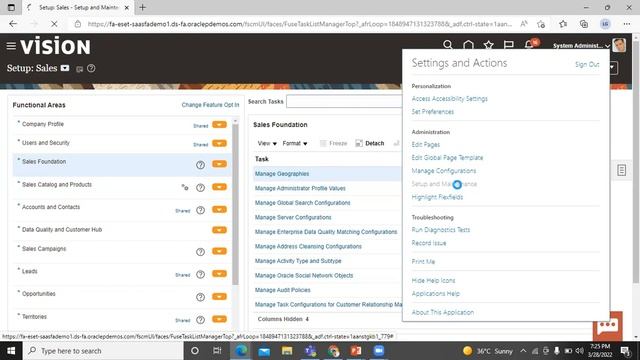
Task: Open the Manage Geographies task
Action: 282,173
